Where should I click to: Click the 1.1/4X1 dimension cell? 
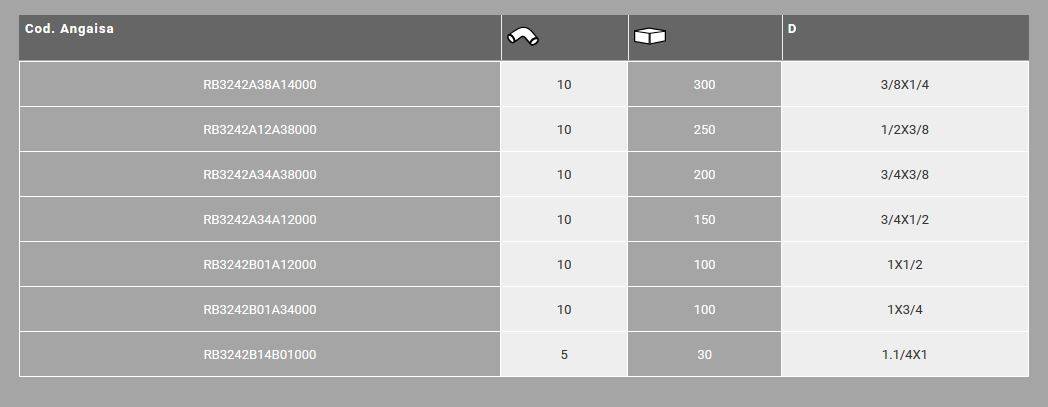point(904,355)
